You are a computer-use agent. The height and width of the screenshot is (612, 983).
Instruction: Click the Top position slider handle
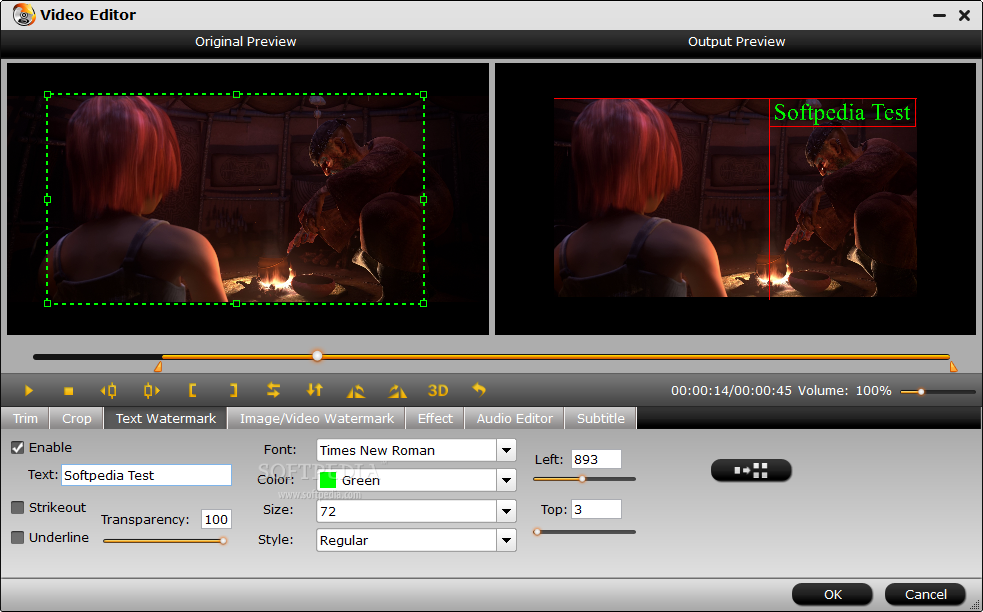pyautogui.click(x=537, y=532)
